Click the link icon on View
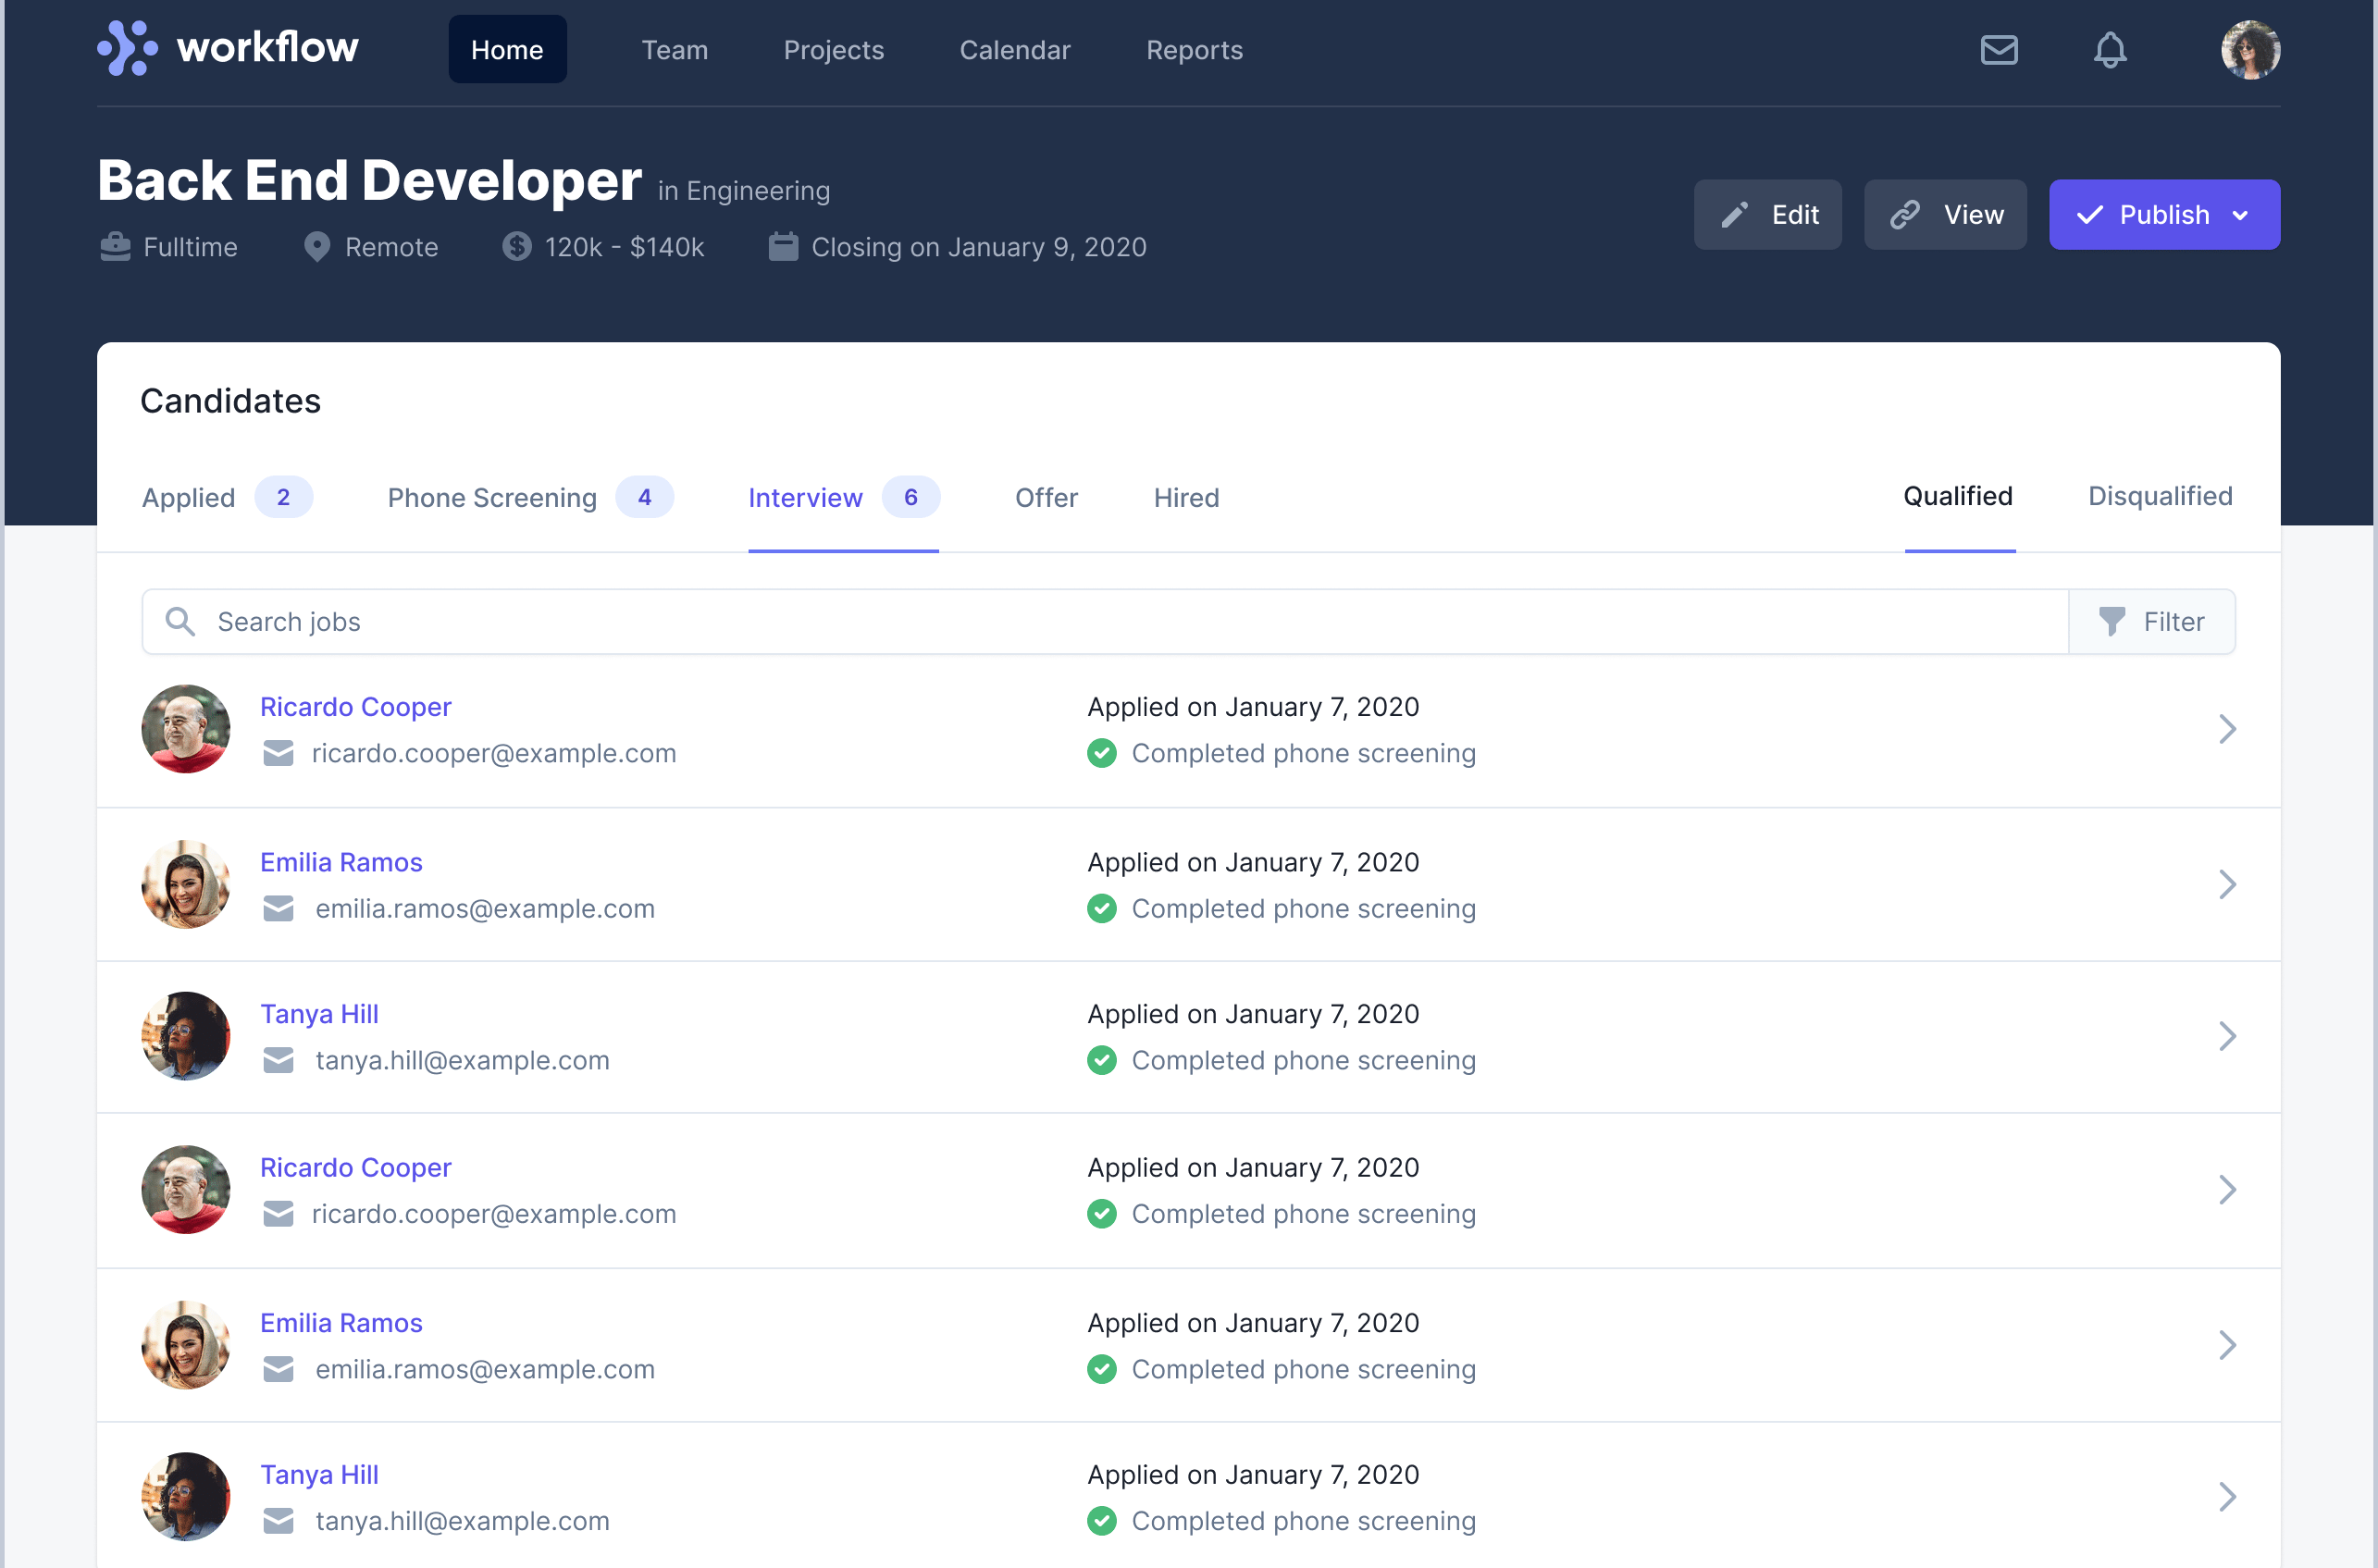2378x1568 pixels. (x=1905, y=215)
